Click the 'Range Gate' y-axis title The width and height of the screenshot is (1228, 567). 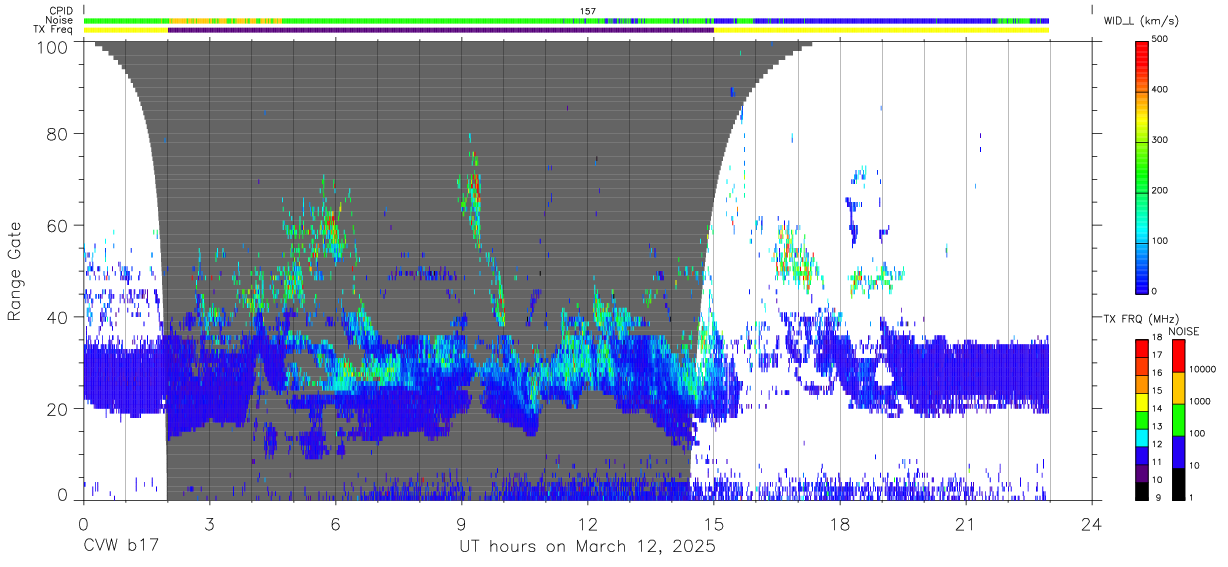[15, 270]
